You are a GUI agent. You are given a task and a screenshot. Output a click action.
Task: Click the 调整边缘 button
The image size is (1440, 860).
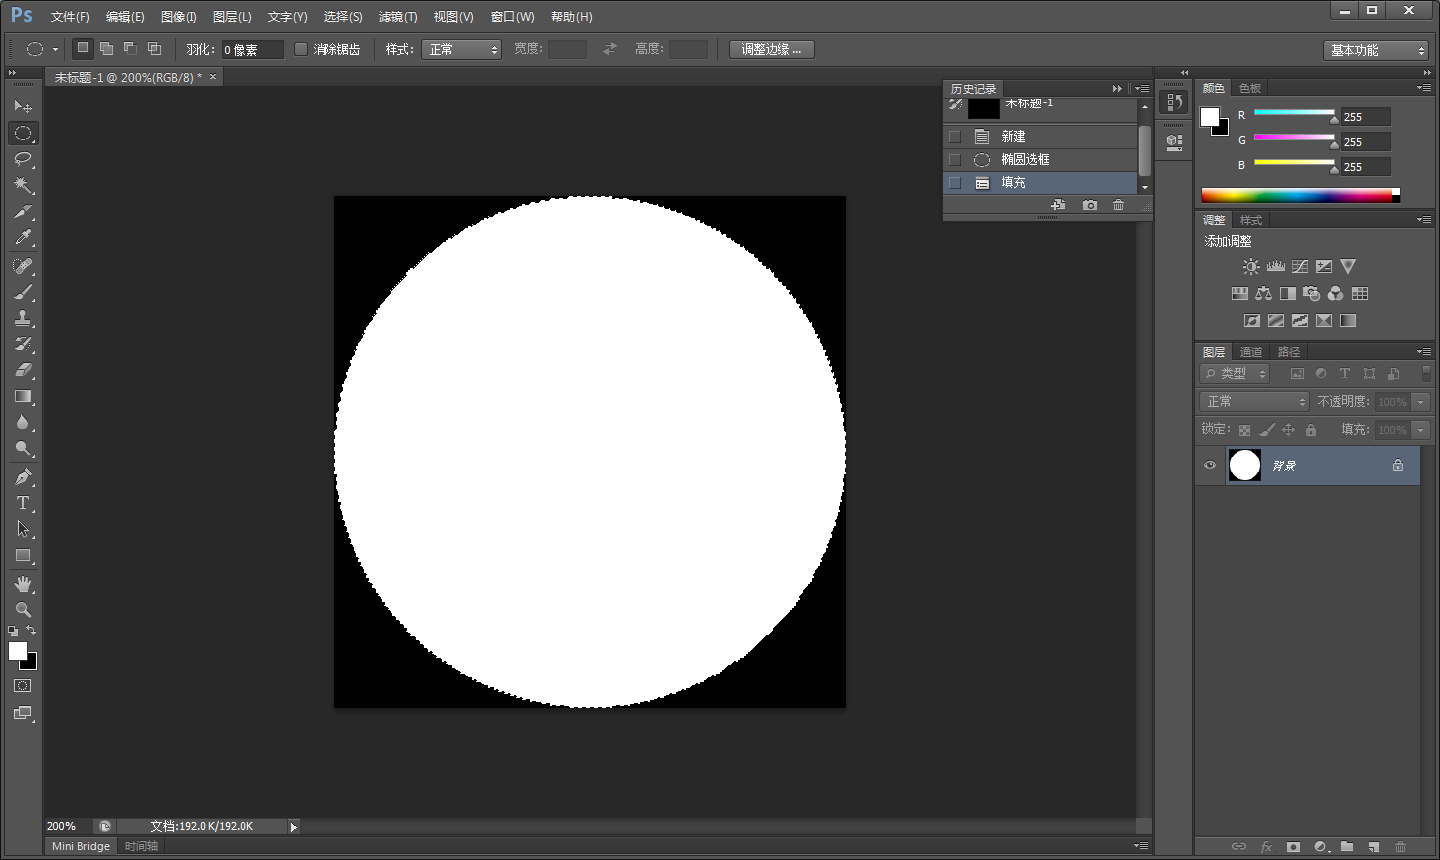click(x=771, y=49)
